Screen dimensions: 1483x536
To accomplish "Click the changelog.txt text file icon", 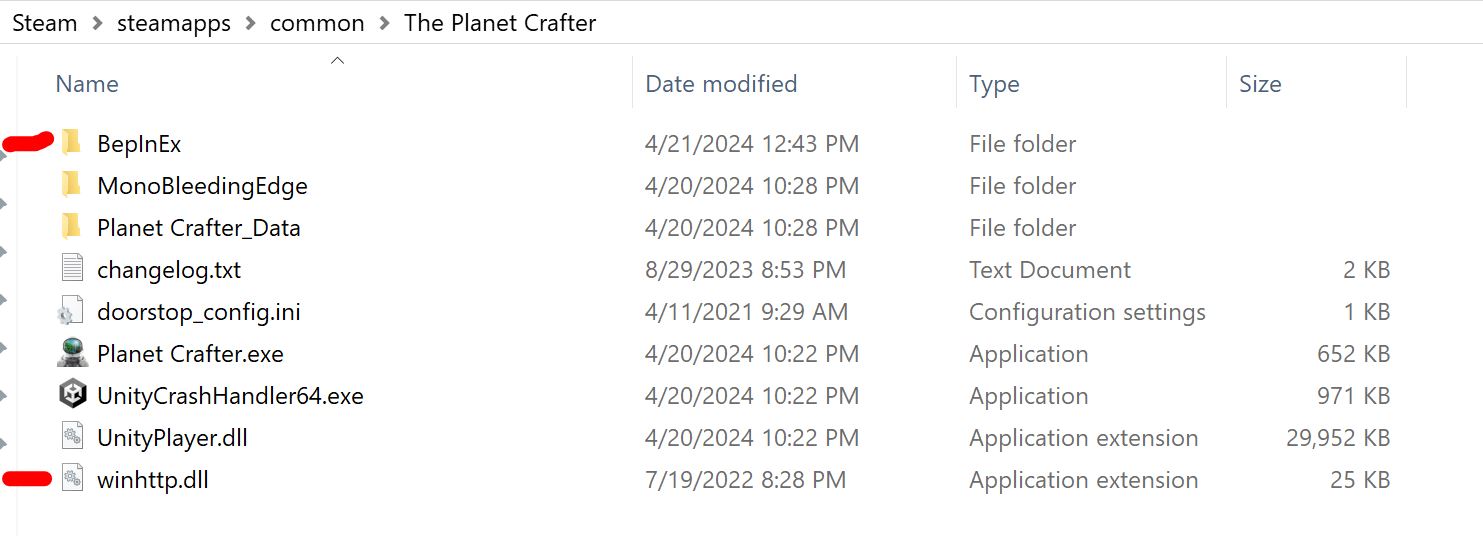I will (71, 269).
